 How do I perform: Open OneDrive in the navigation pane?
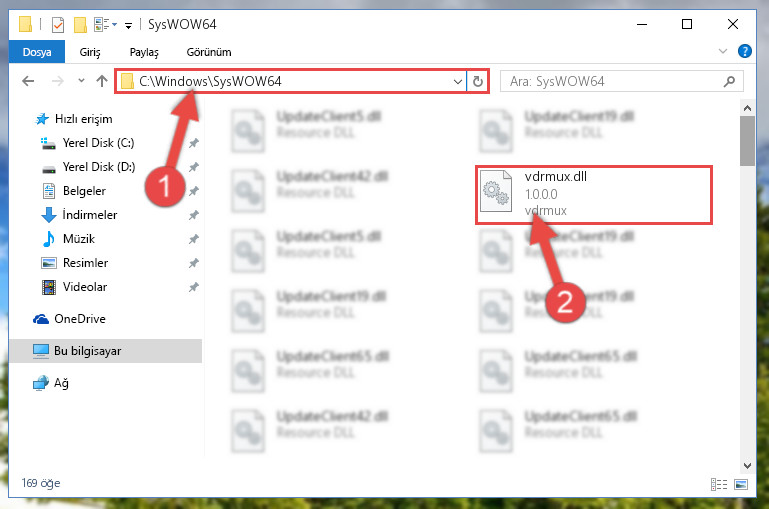point(80,319)
